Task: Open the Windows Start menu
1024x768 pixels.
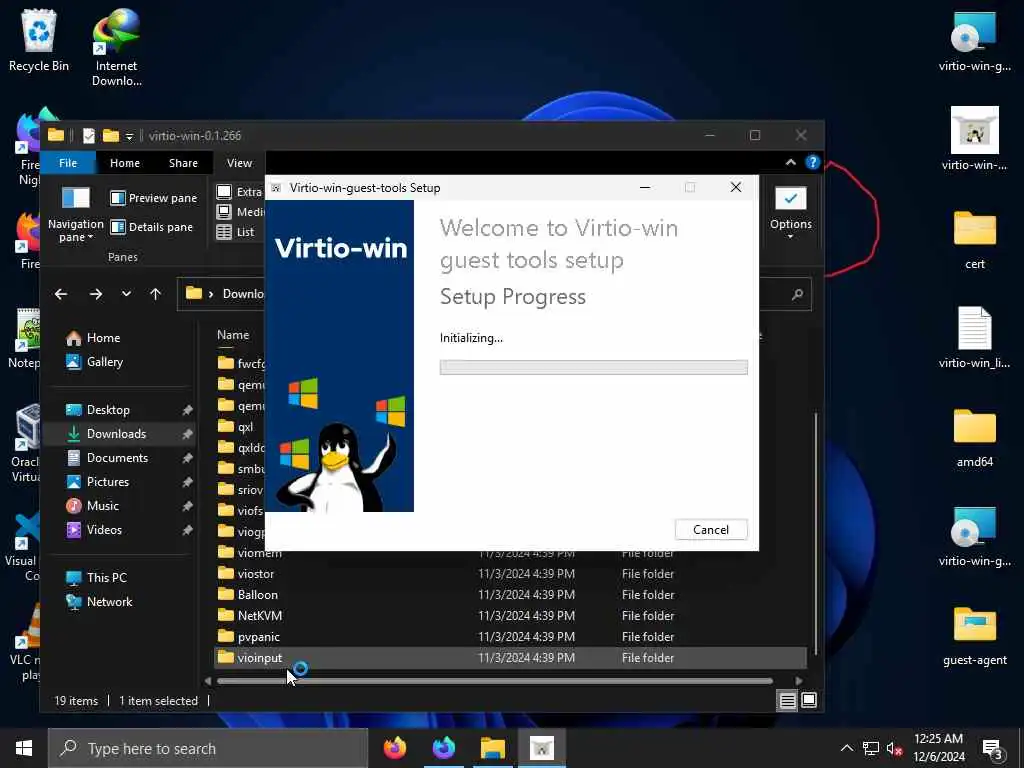Action: (24, 748)
